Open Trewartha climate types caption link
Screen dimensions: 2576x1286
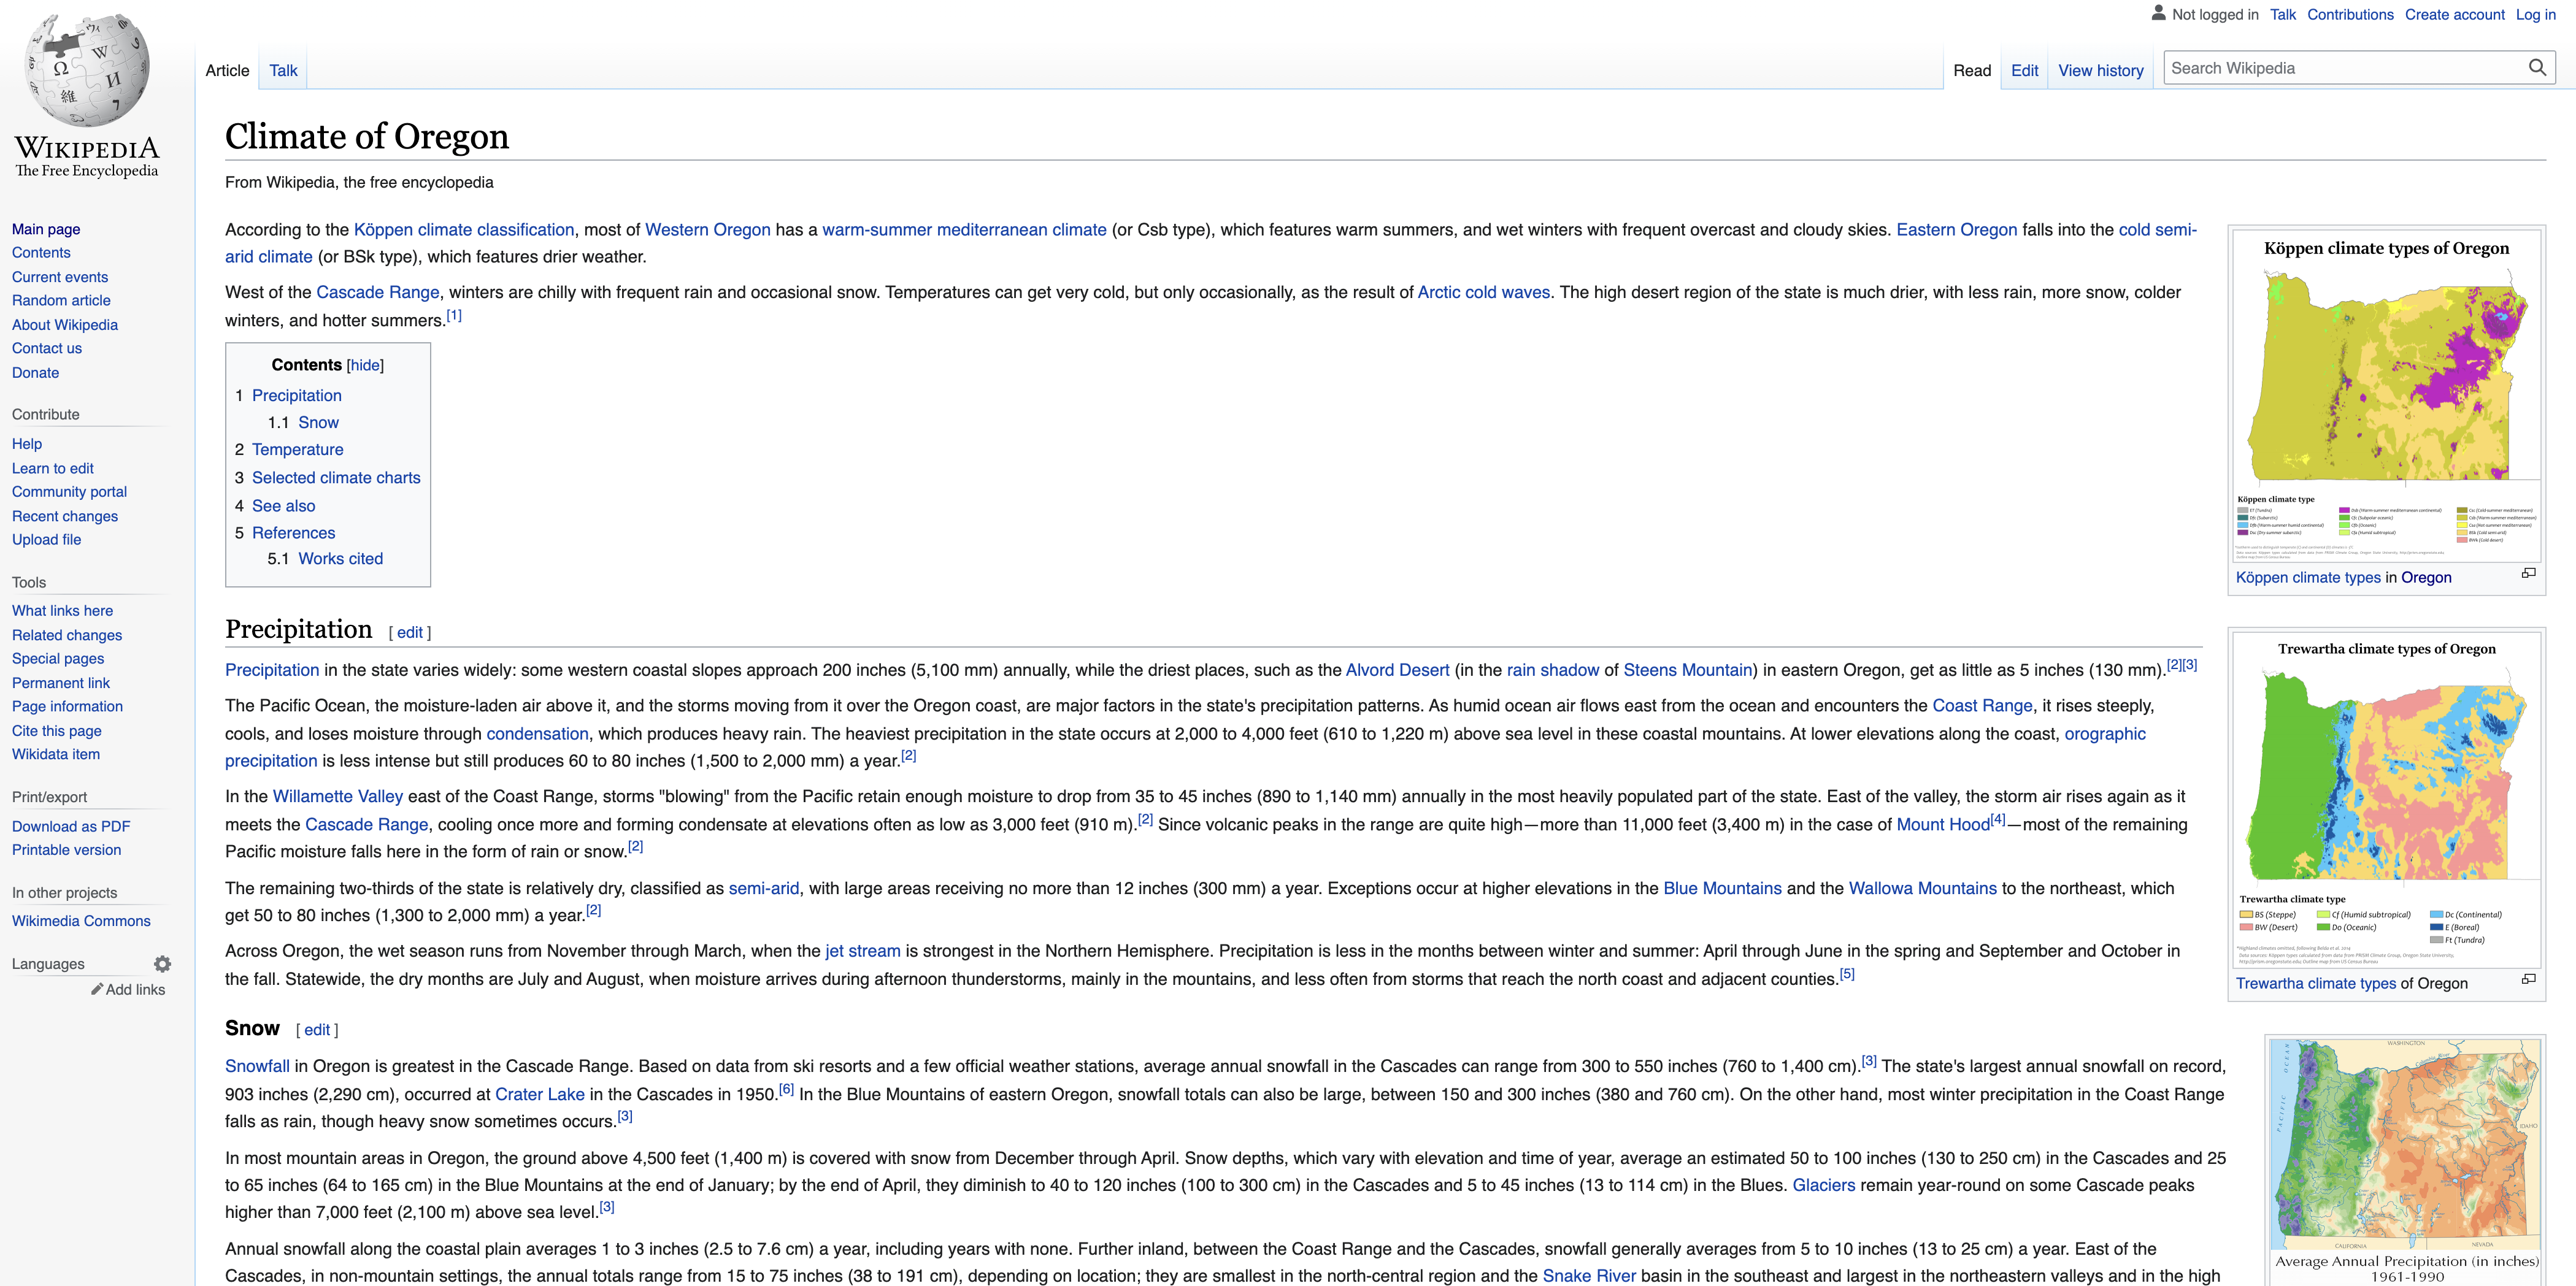pyautogui.click(x=2316, y=983)
